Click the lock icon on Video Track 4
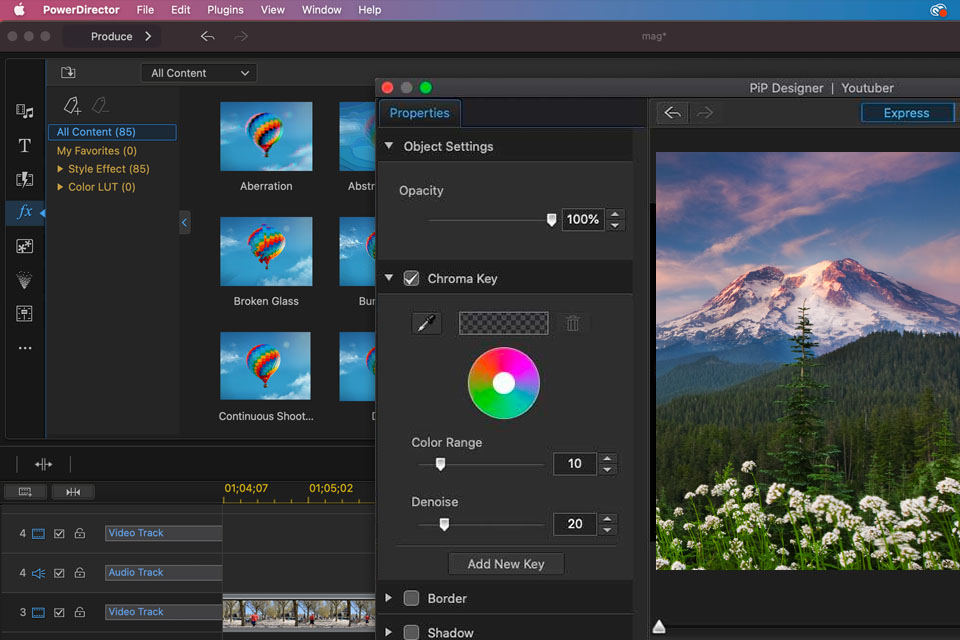 (80, 533)
